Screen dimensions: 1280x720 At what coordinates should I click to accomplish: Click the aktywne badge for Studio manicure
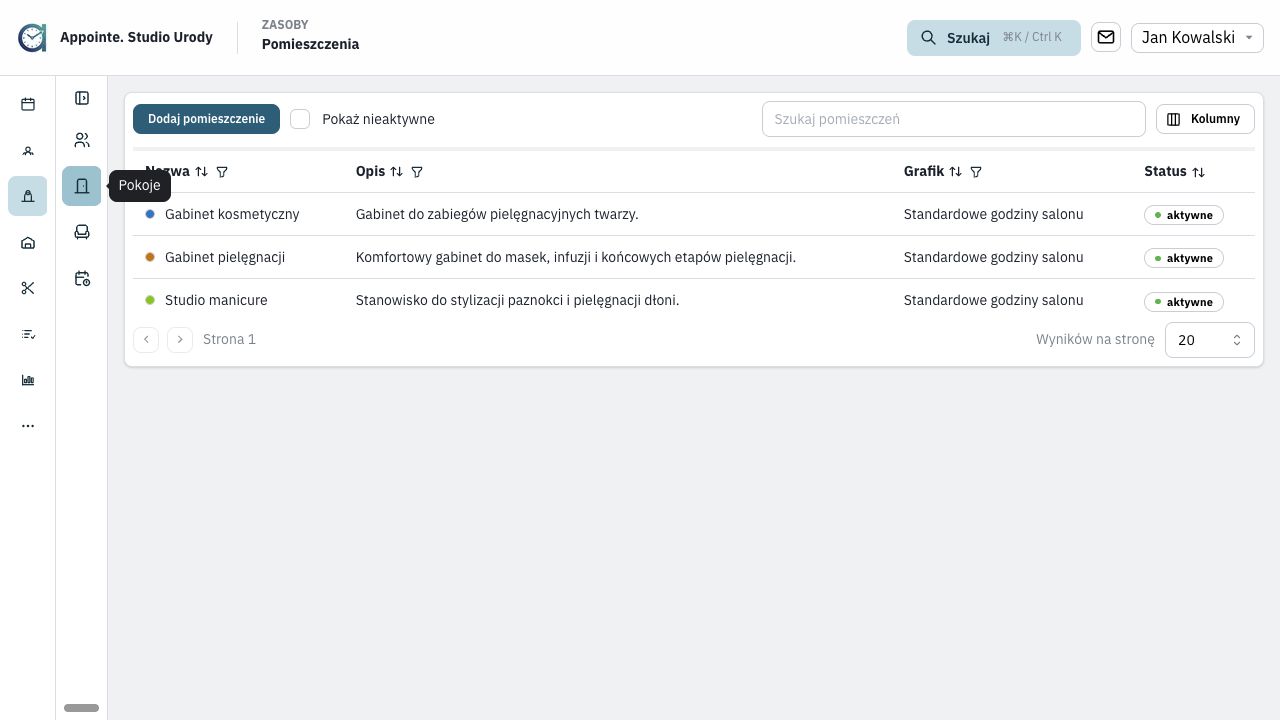[1184, 302]
